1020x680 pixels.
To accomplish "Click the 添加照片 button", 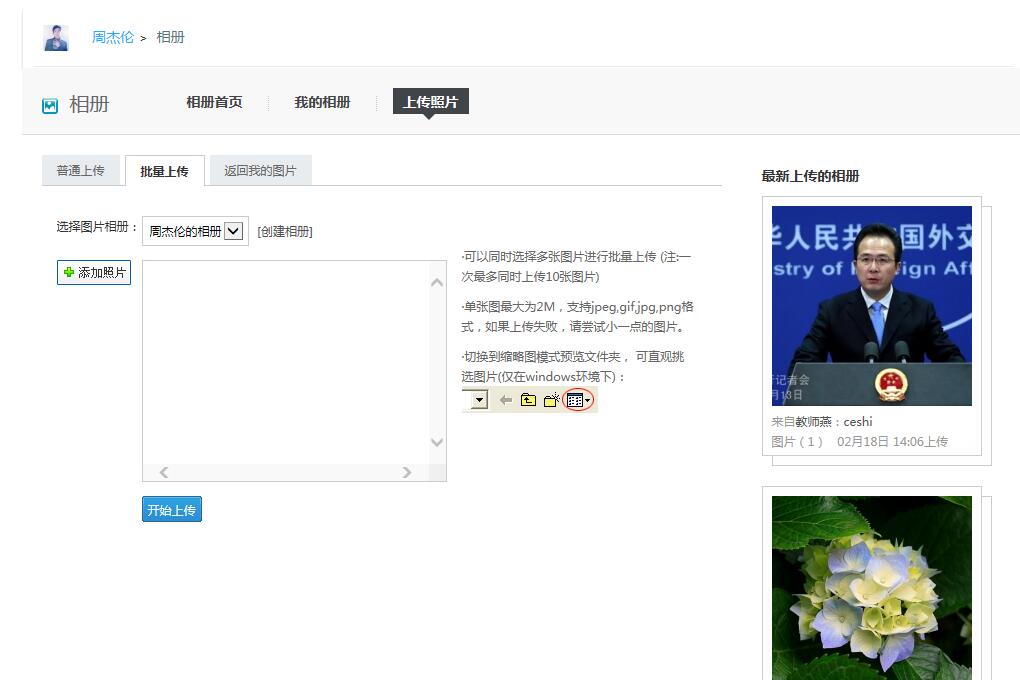I will coord(94,272).
